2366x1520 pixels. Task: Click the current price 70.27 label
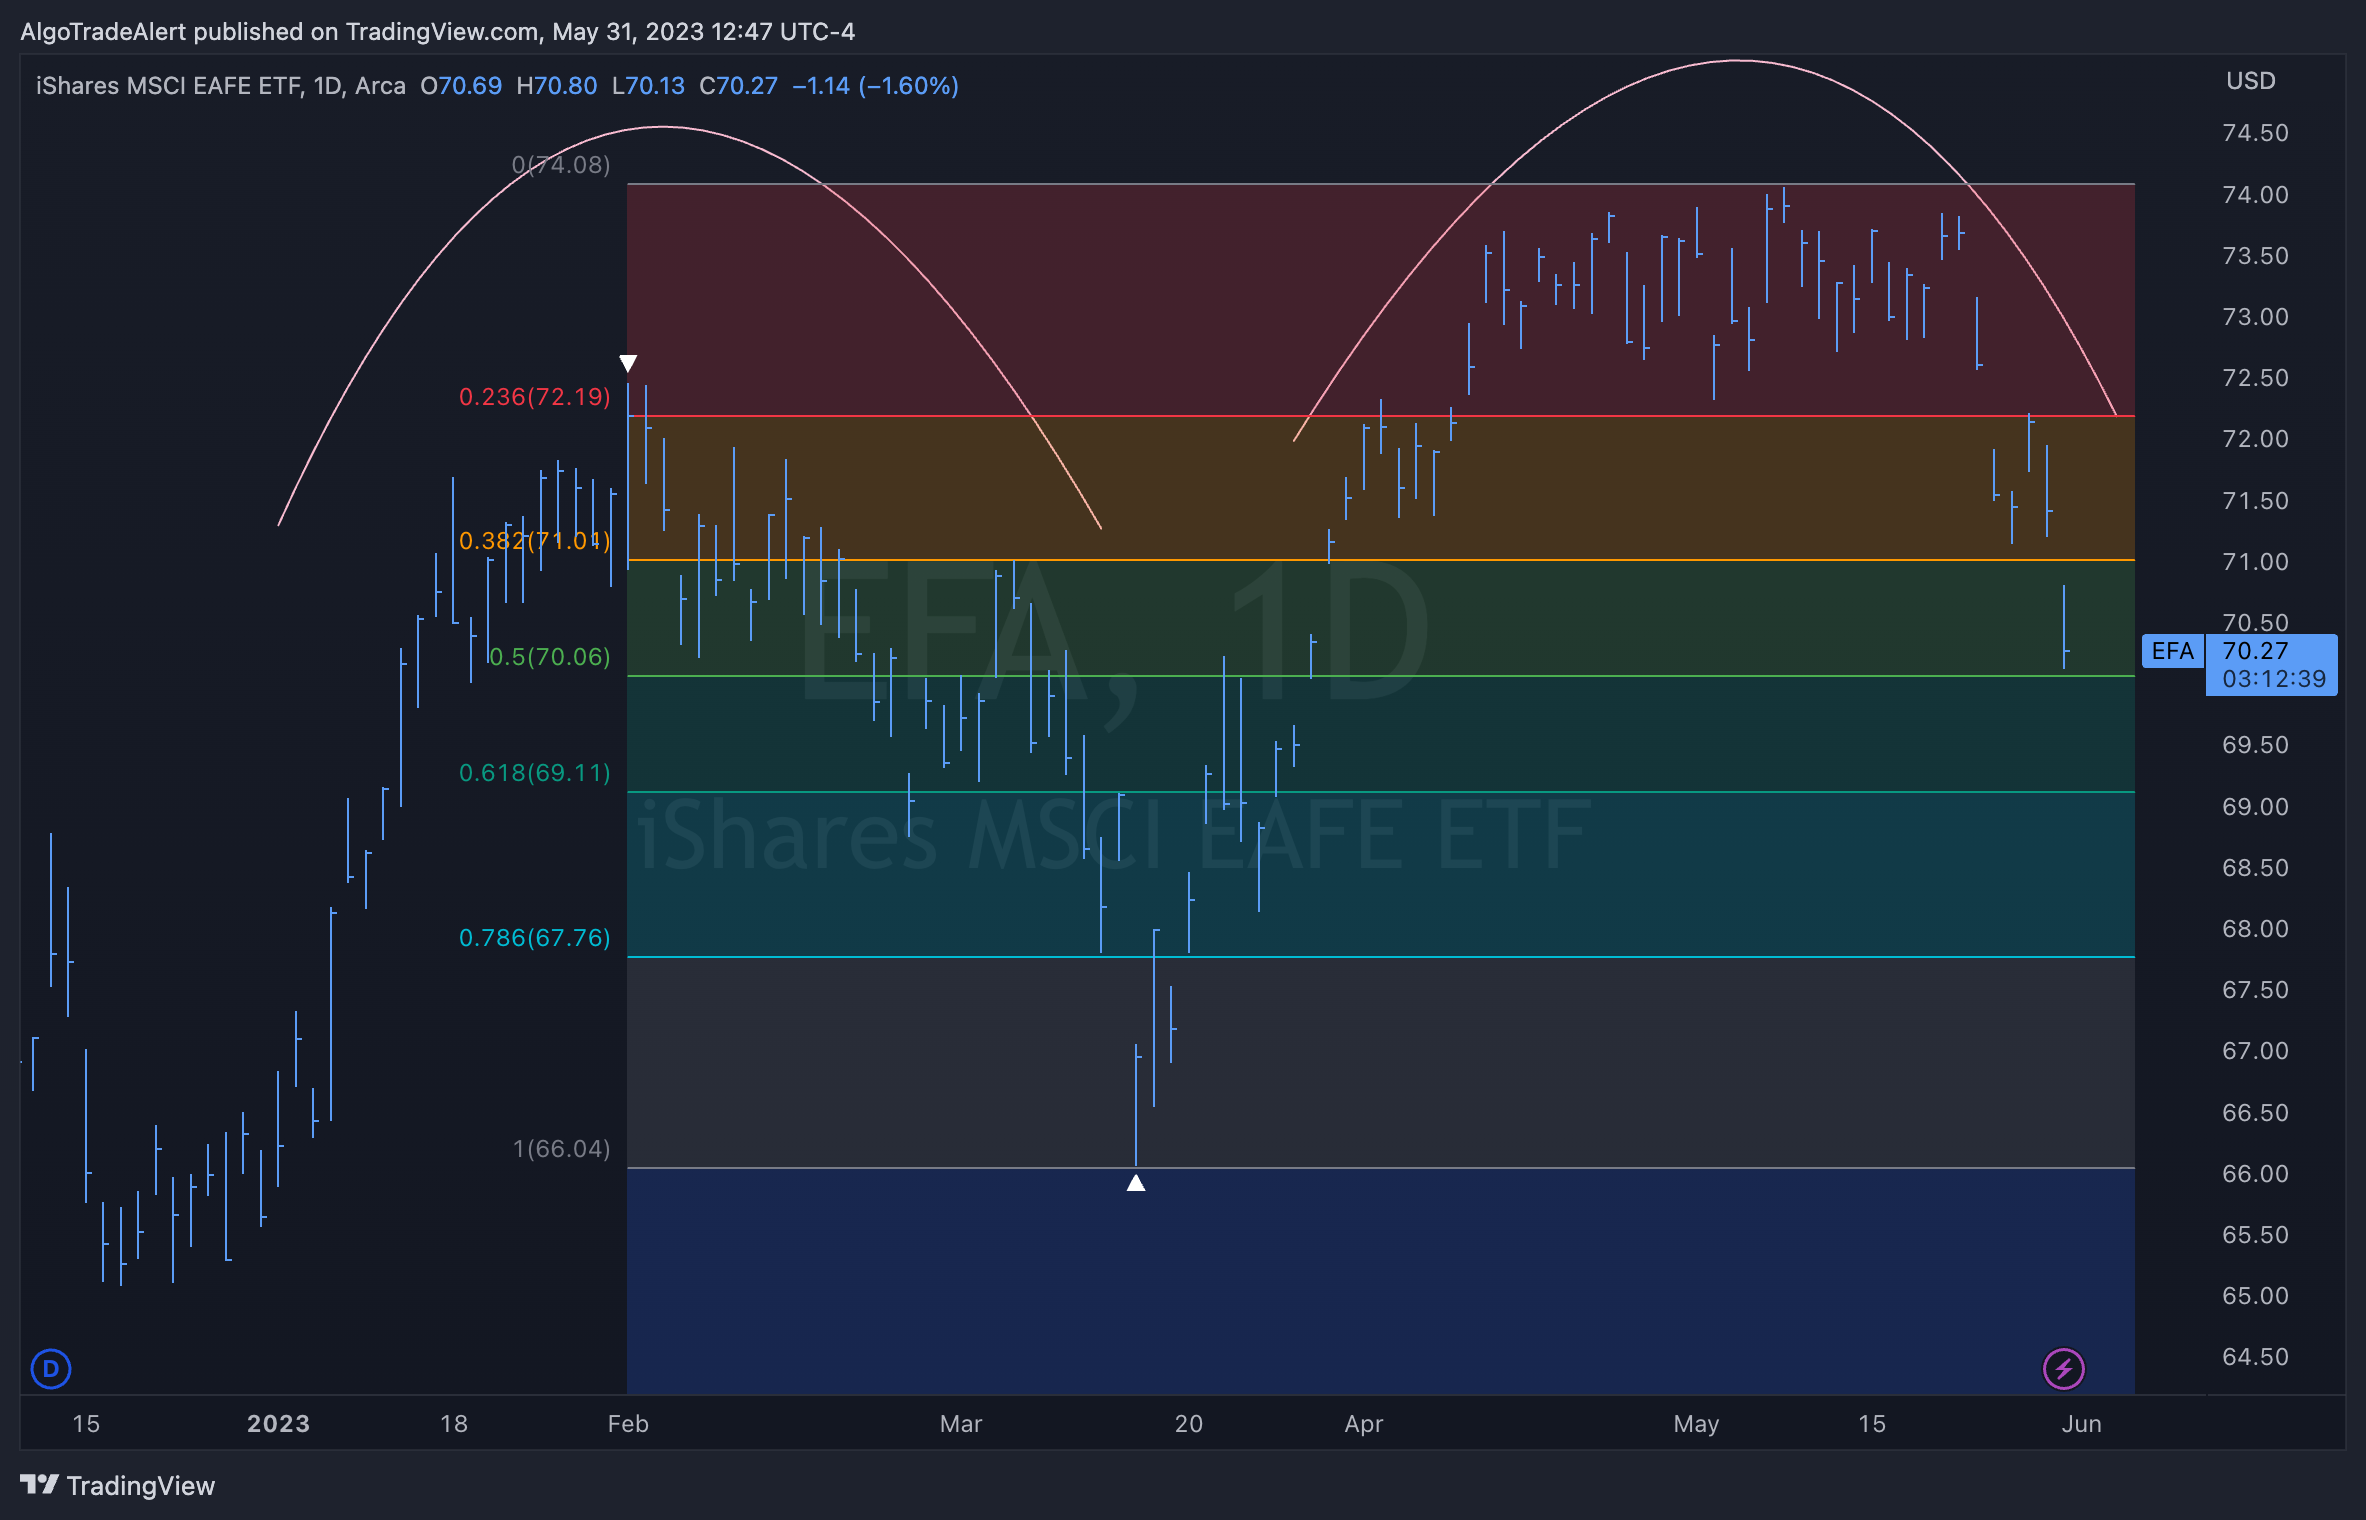(2255, 650)
